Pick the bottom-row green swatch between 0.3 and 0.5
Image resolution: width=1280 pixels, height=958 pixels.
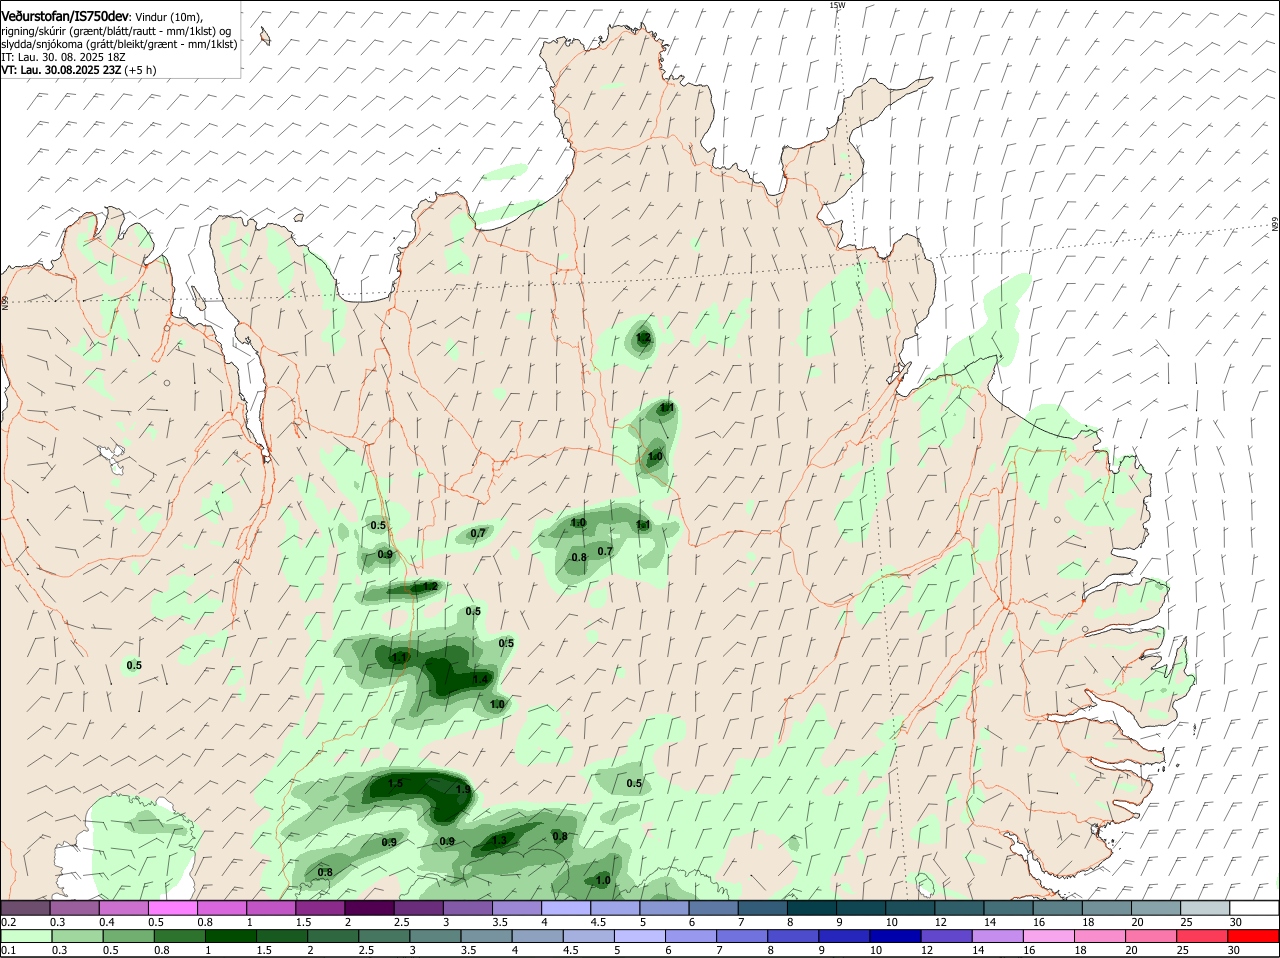click(76, 936)
